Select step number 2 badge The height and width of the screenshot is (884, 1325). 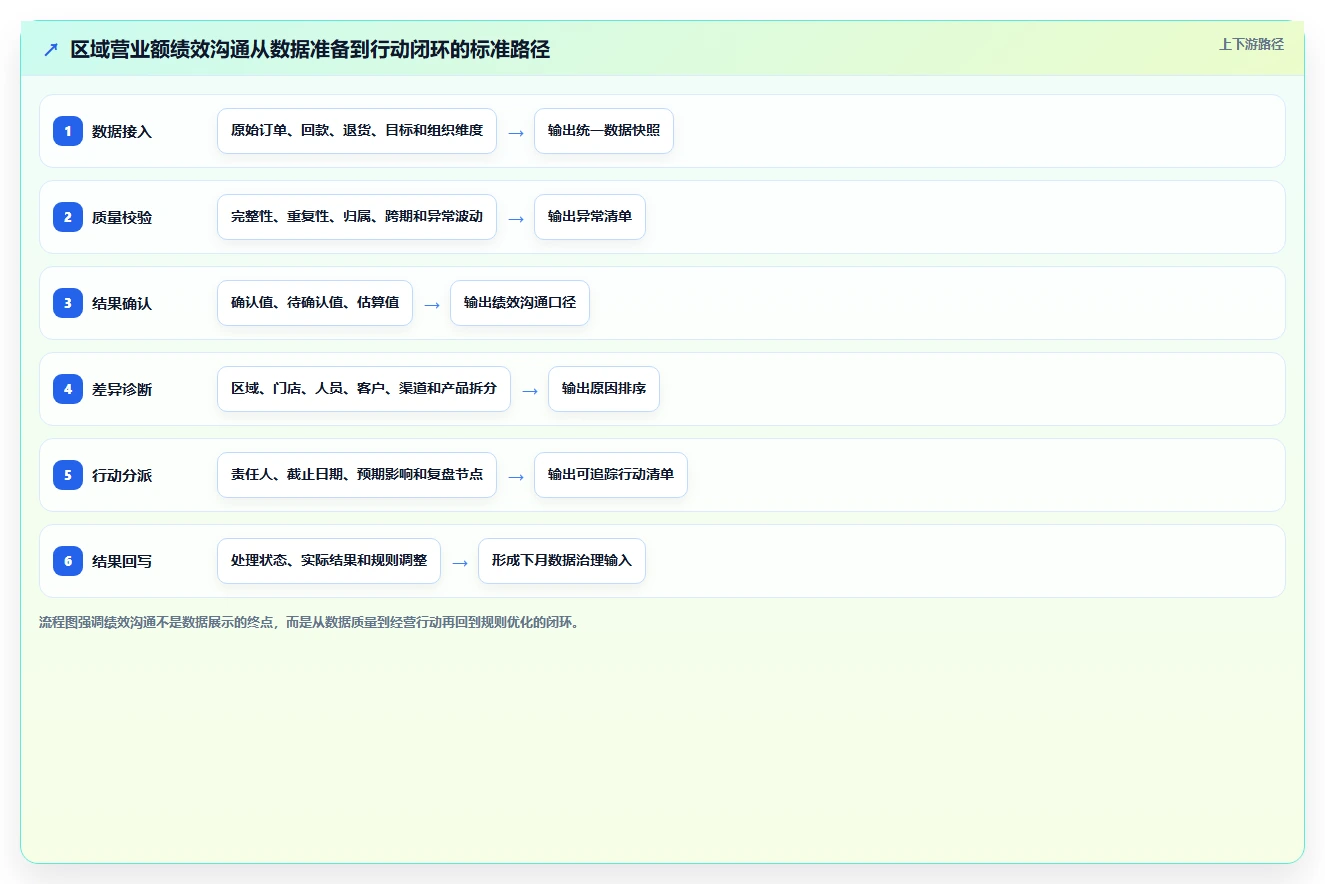click(x=68, y=216)
